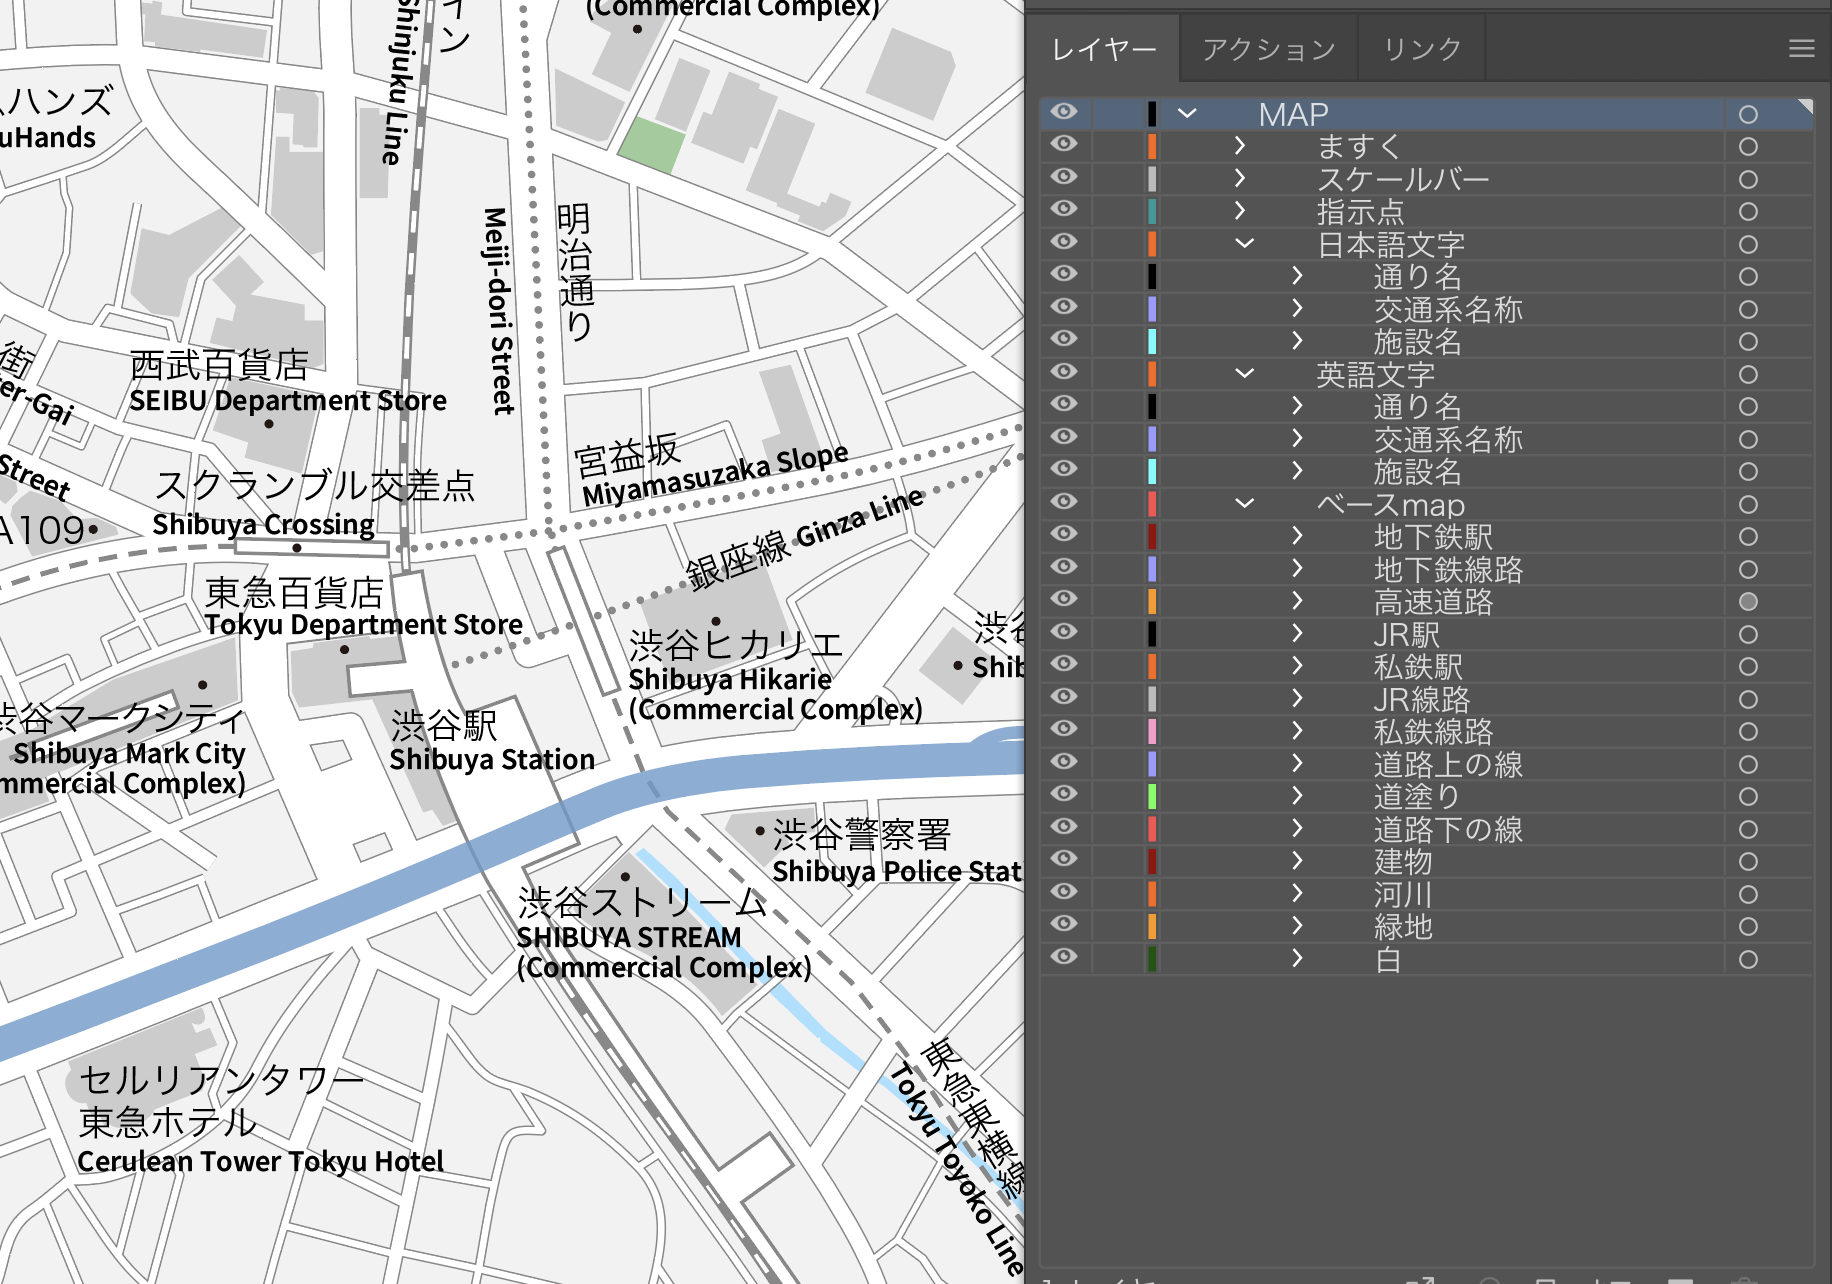The image size is (1832, 1284).
Task: Expand the 地下鉄駅 sublayer
Action: 1297,536
